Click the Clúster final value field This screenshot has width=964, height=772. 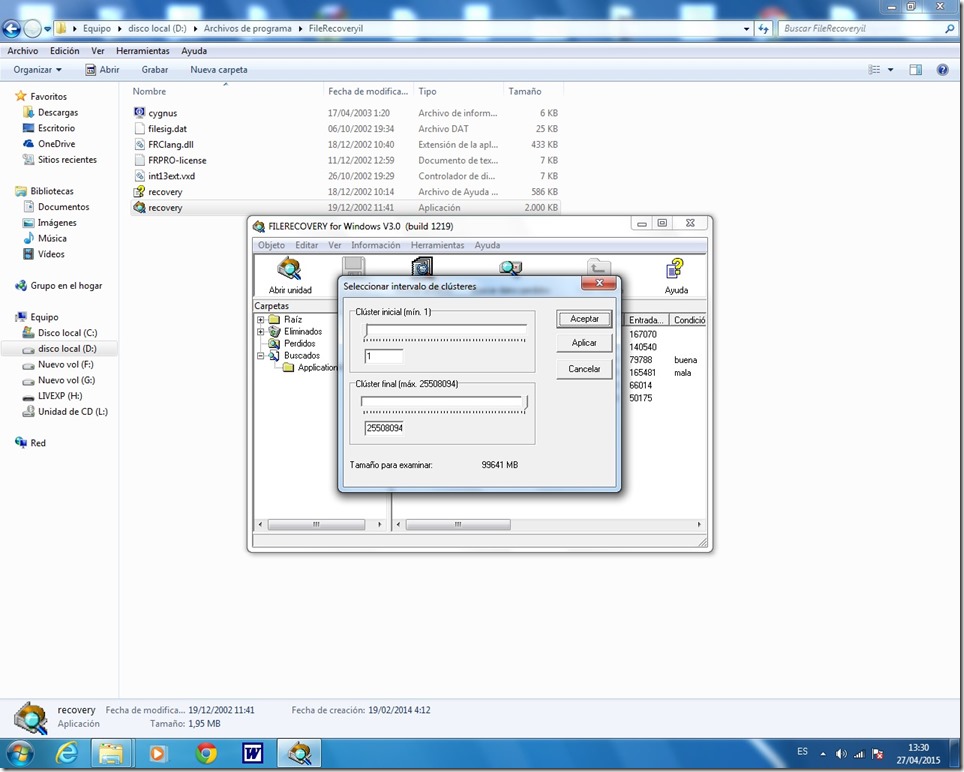click(x=384, y=428)
